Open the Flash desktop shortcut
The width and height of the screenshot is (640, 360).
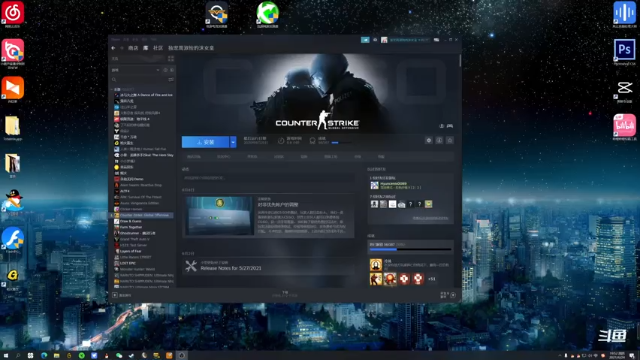pyautogui.click(x=13, y=240)
